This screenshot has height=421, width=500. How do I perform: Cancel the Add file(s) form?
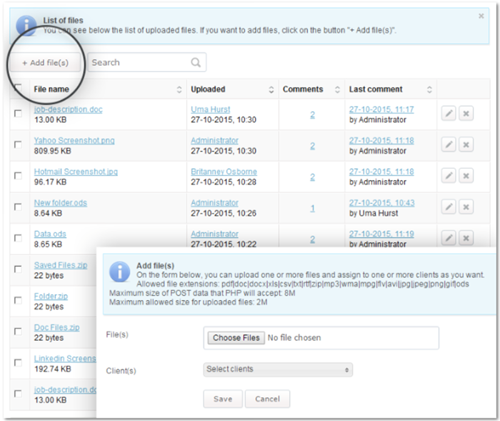tap(267, 399)
